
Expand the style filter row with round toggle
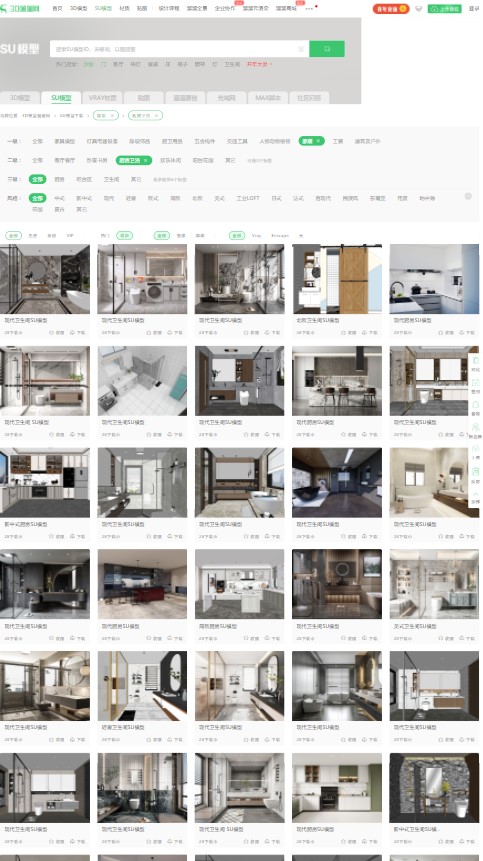(x=468, y=196)
